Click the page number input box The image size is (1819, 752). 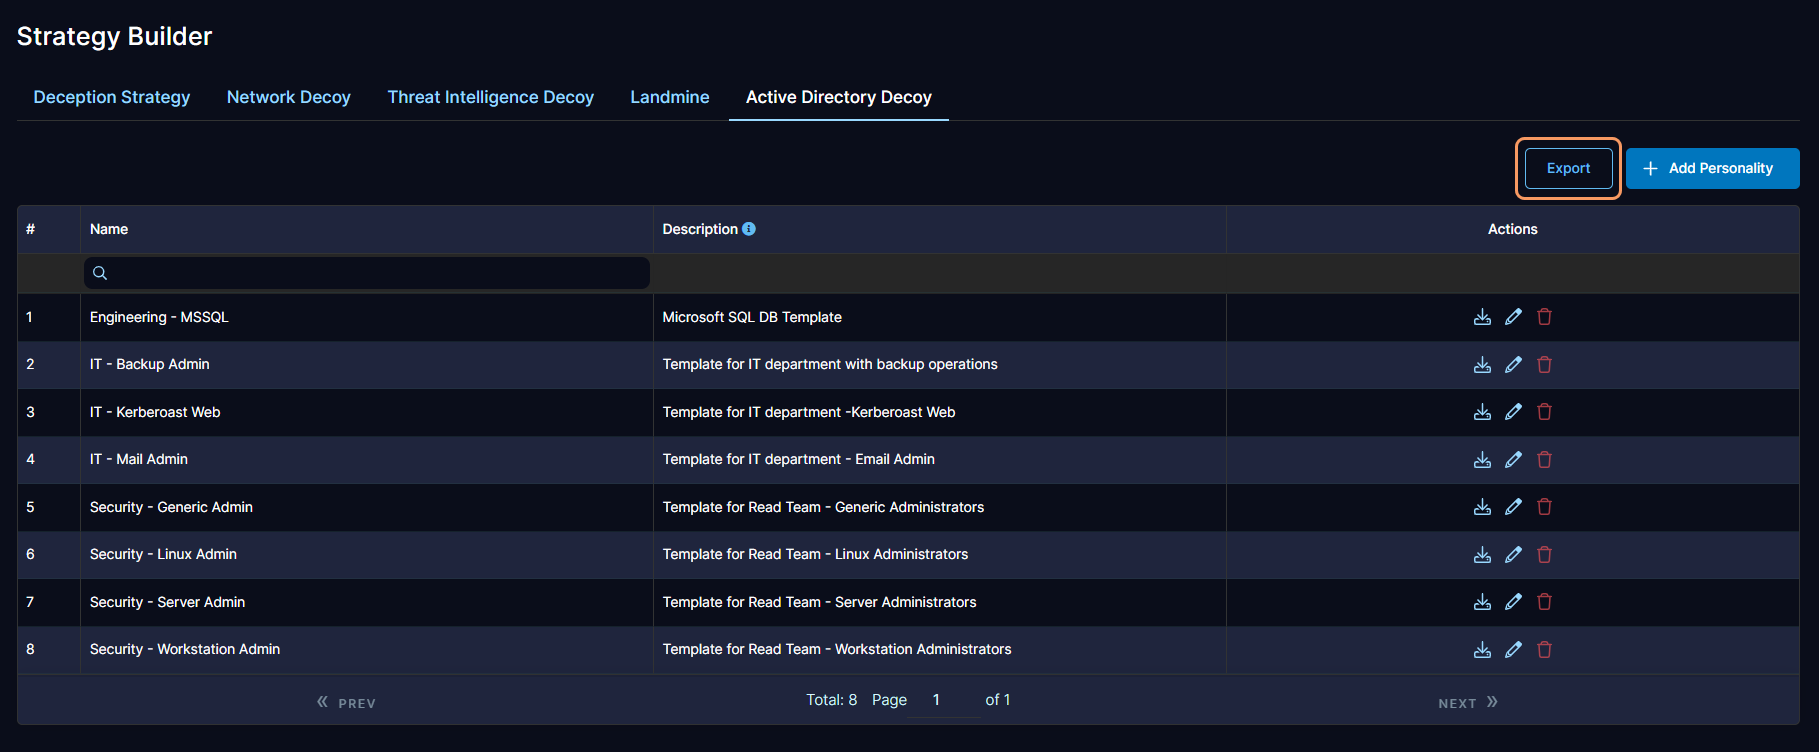pos(946,700)
